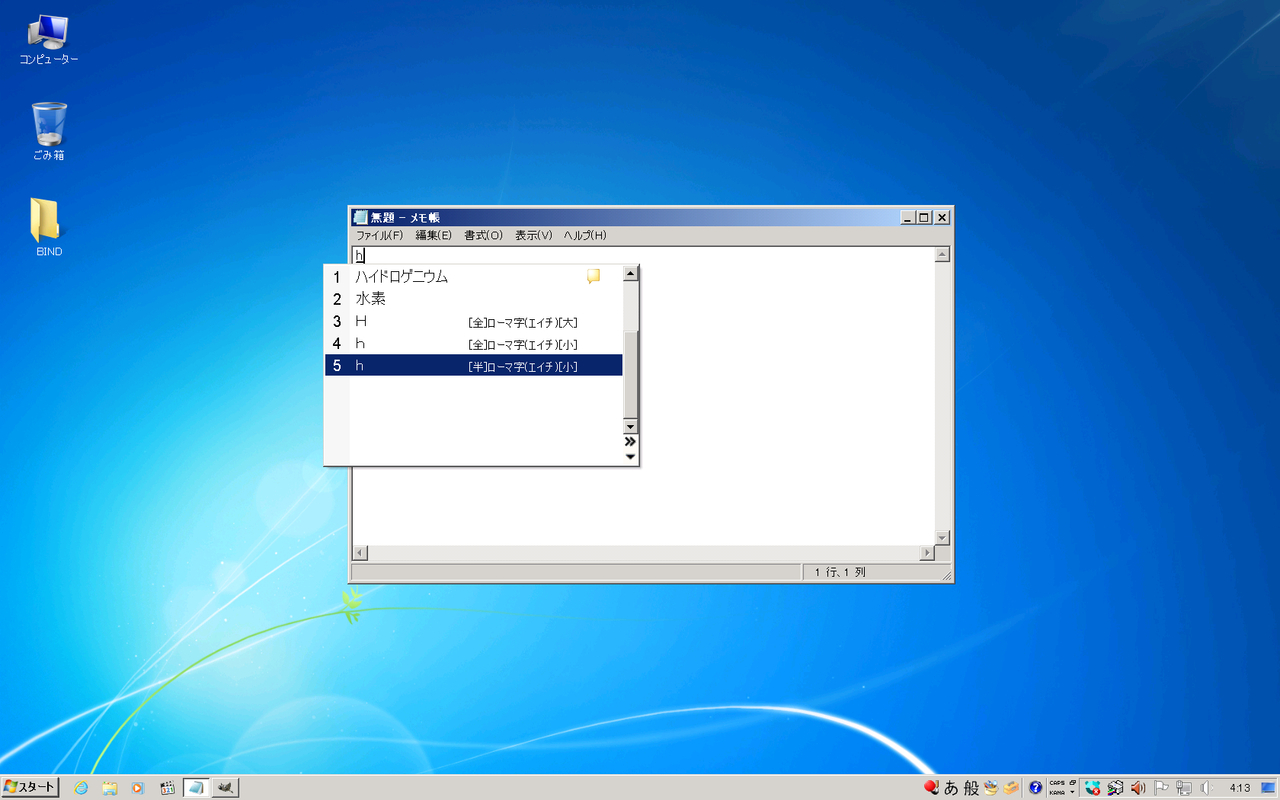Click the status bar text 1 行、1 列
Screen dimensions: 1280x800
[x=840, y=573]
